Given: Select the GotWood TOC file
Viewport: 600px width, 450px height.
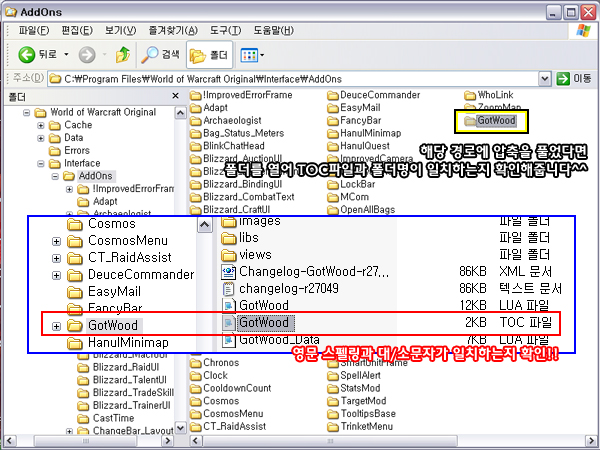Looking at the screenshot, I should 264,323.
